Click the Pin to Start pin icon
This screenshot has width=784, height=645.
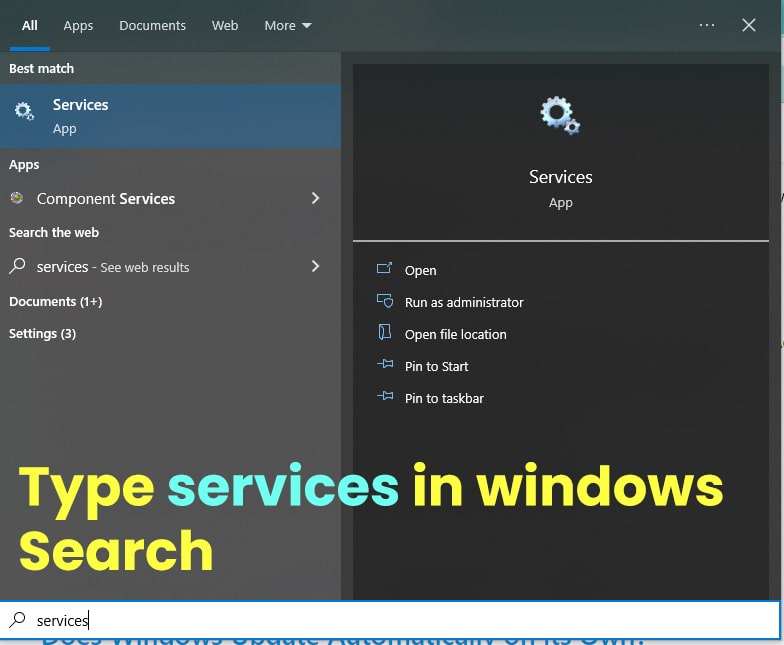coord(384,366)
